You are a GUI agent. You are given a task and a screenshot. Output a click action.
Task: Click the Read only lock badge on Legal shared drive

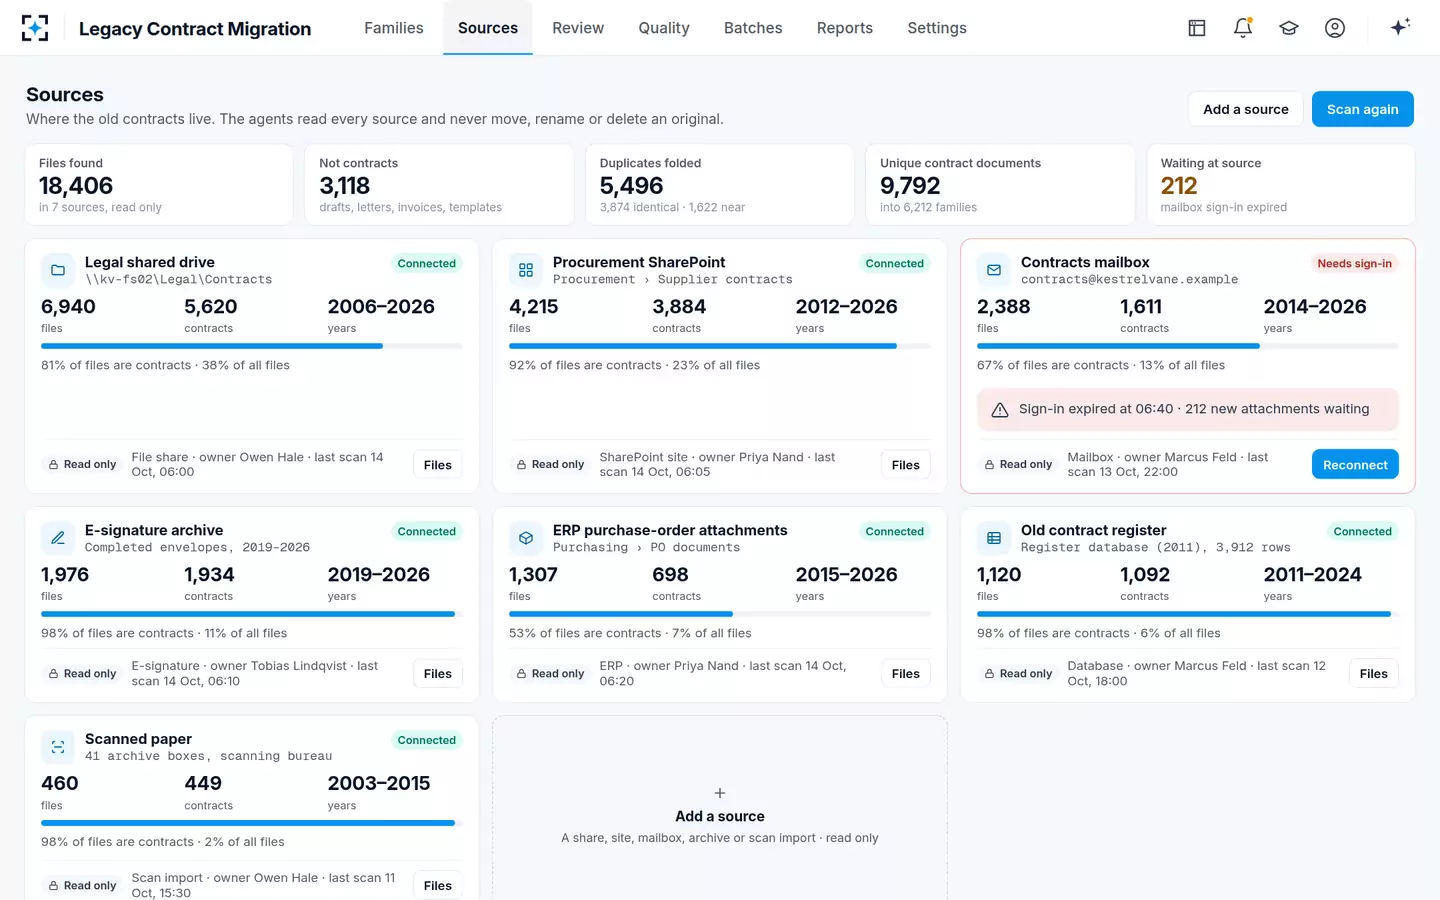(x=82, y=465)
